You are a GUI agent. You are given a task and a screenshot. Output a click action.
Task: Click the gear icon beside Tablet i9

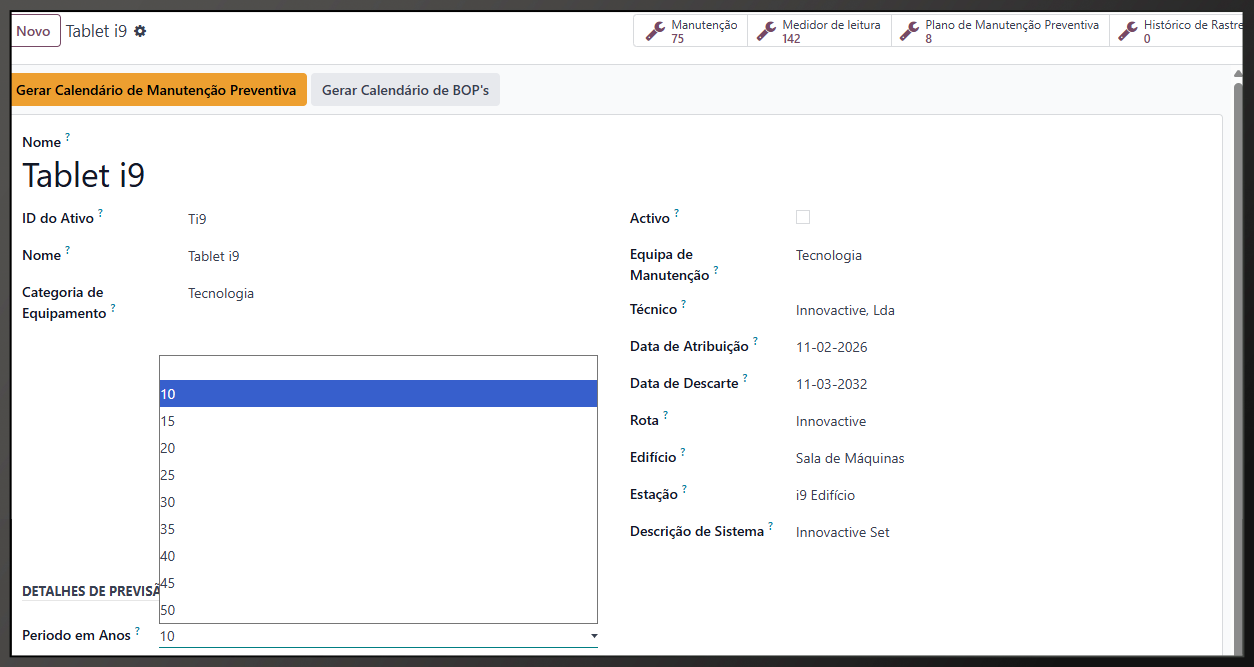tap(140, 31)
